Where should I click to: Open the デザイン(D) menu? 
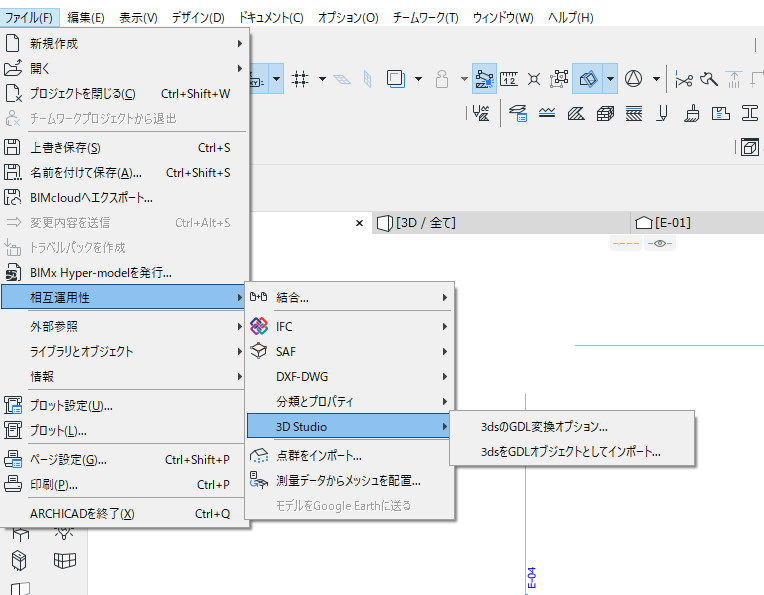198,18
